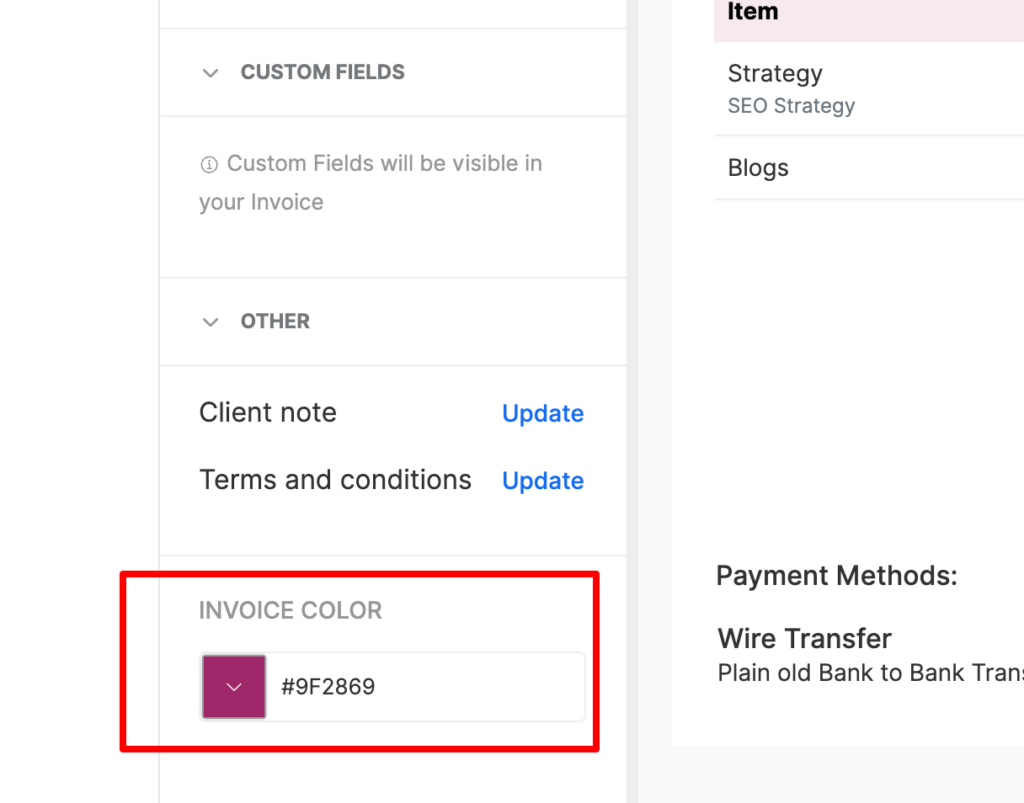The height and width of the screenshot is (803, 1024).
Task: Select the Strategy line item
Action: pyautogui.click(x=775, y=73)
